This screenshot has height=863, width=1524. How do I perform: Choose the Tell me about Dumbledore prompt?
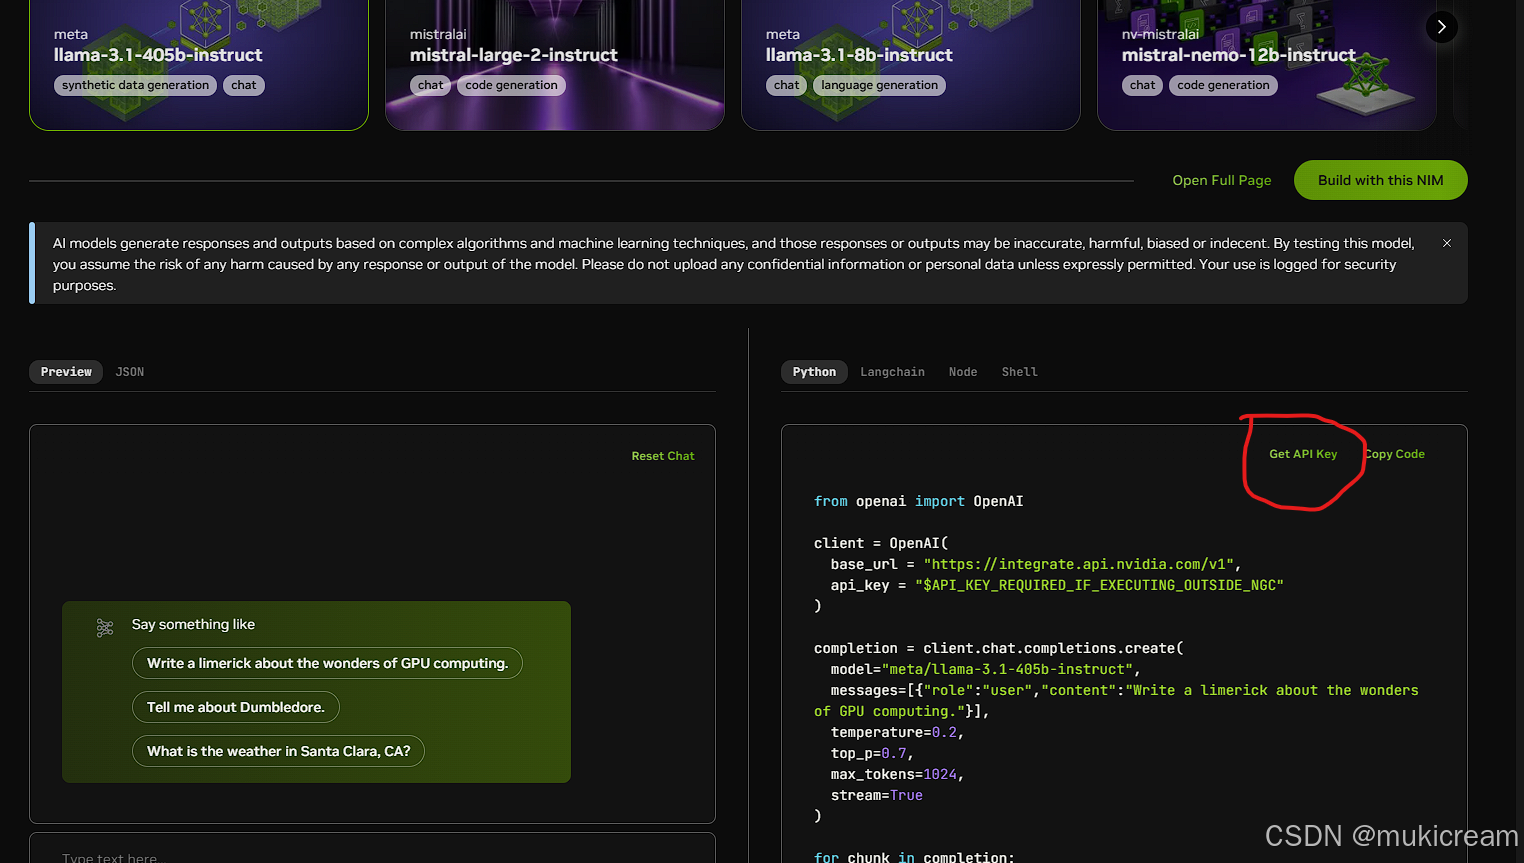[x=236, y=707]
